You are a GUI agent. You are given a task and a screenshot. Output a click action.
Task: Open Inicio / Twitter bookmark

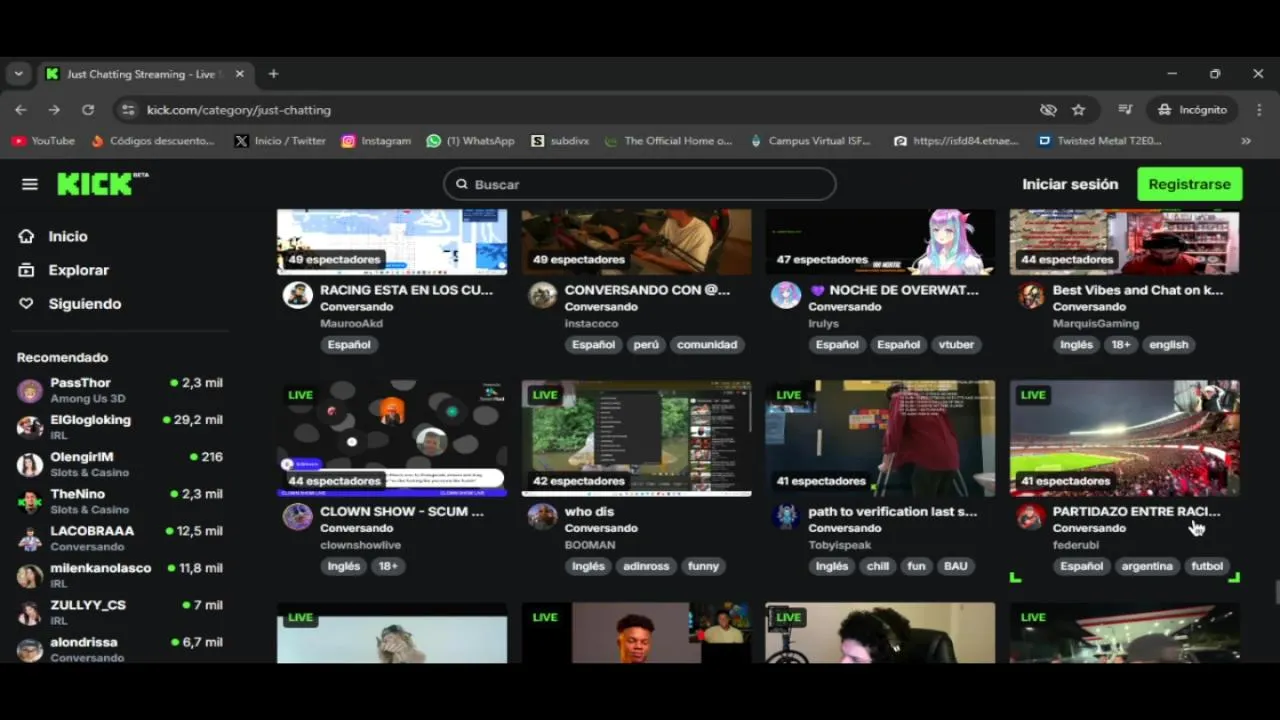point(280,141)
